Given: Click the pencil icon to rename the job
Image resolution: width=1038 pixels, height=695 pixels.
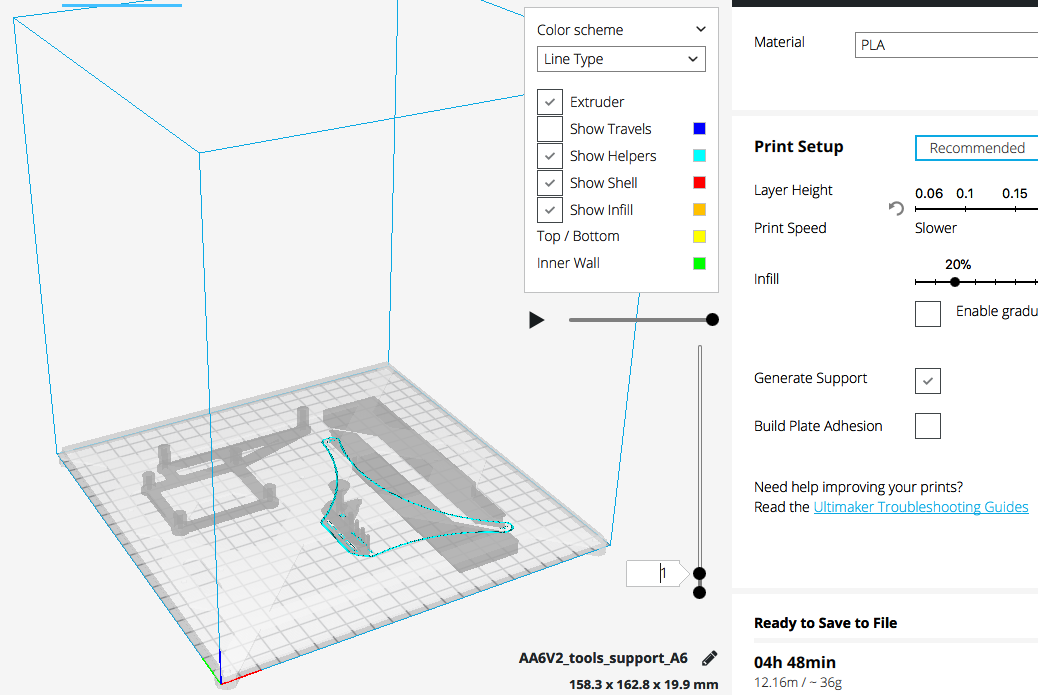Looking at the screenshot, I should (x=710, y=658).
